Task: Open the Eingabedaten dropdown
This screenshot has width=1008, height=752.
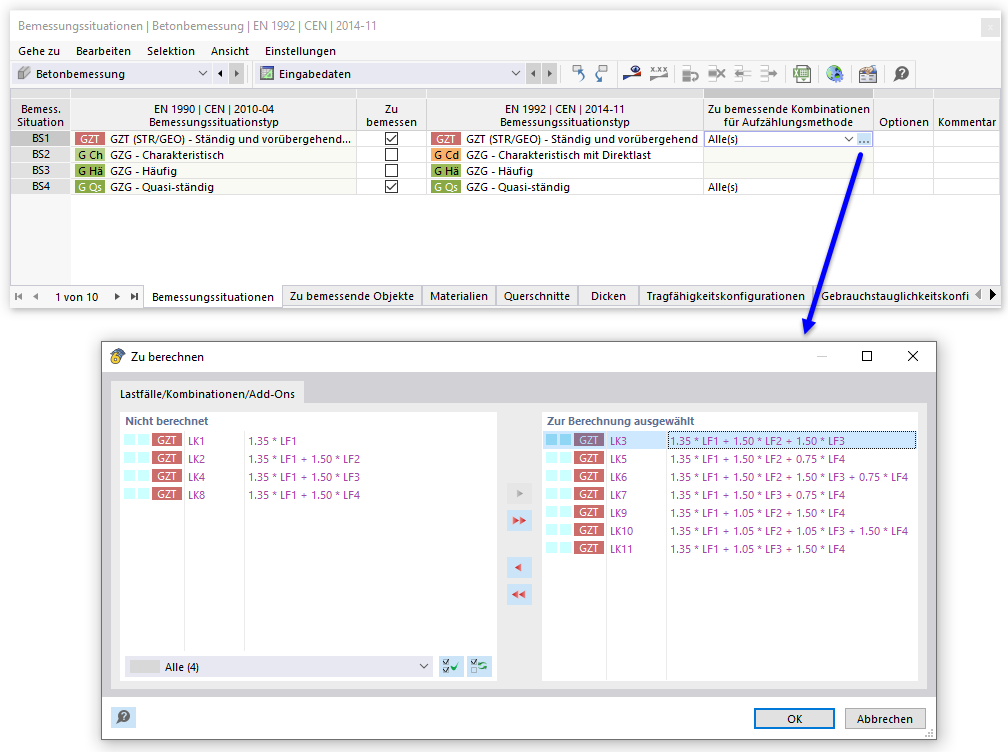Action: [x=516, y=74]
